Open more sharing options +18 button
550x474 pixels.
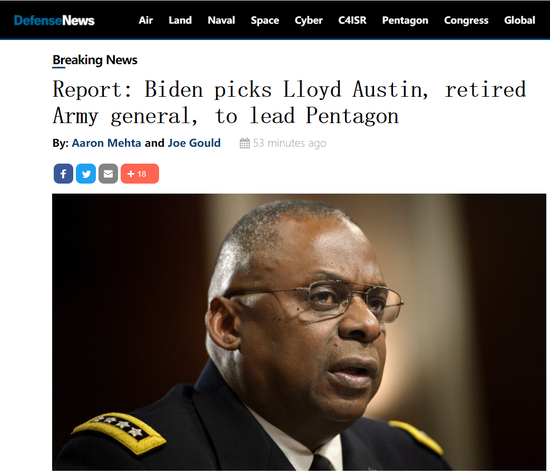[140, 174]
